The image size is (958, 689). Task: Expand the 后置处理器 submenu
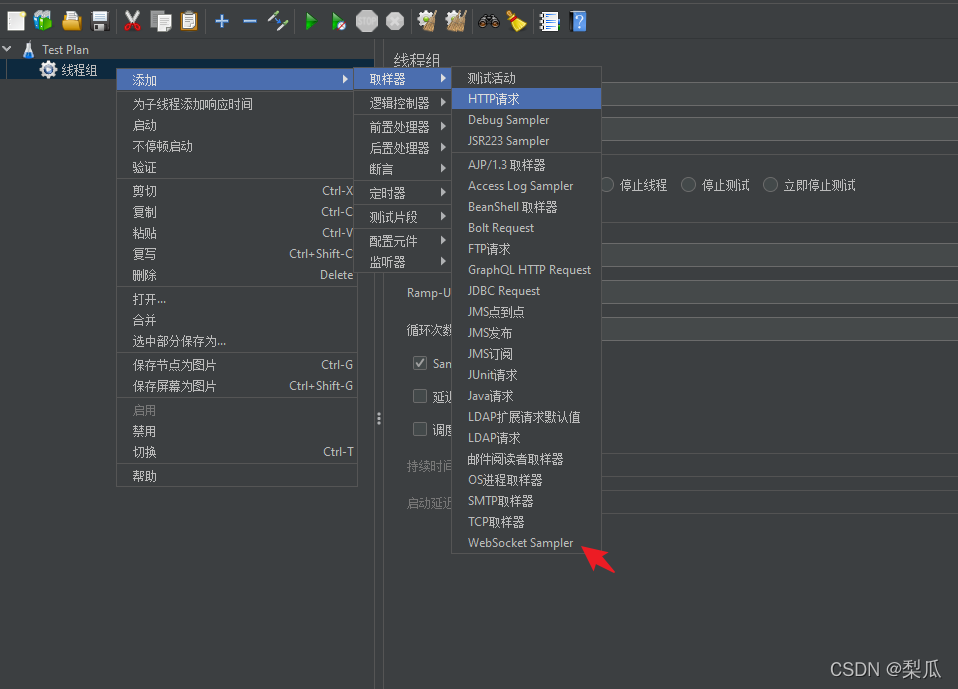[402, 147]
